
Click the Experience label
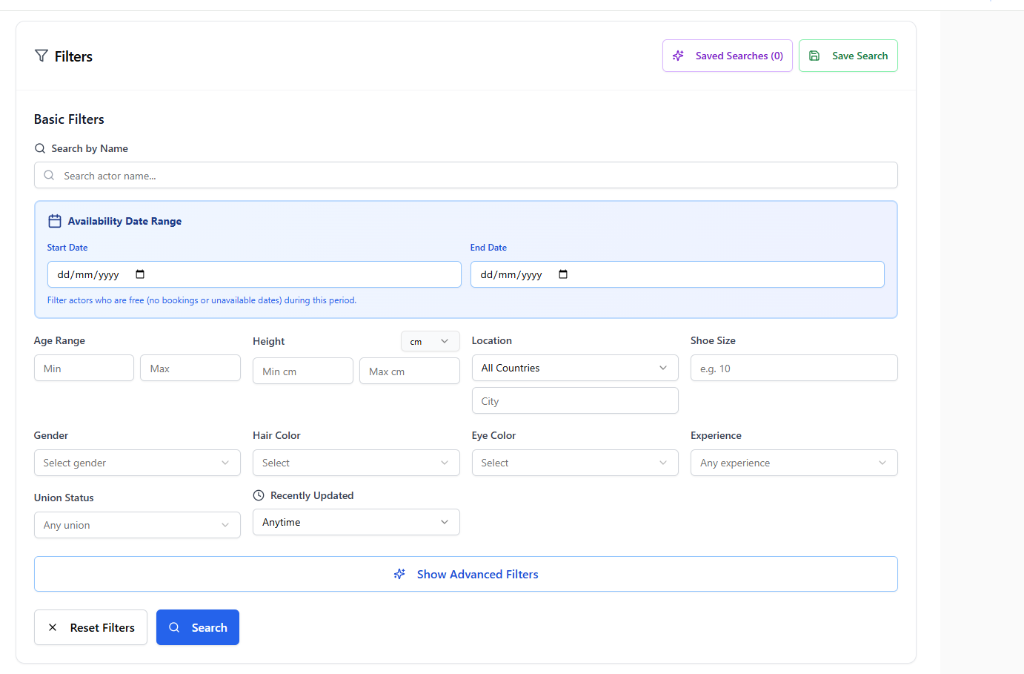click(716, 436)
